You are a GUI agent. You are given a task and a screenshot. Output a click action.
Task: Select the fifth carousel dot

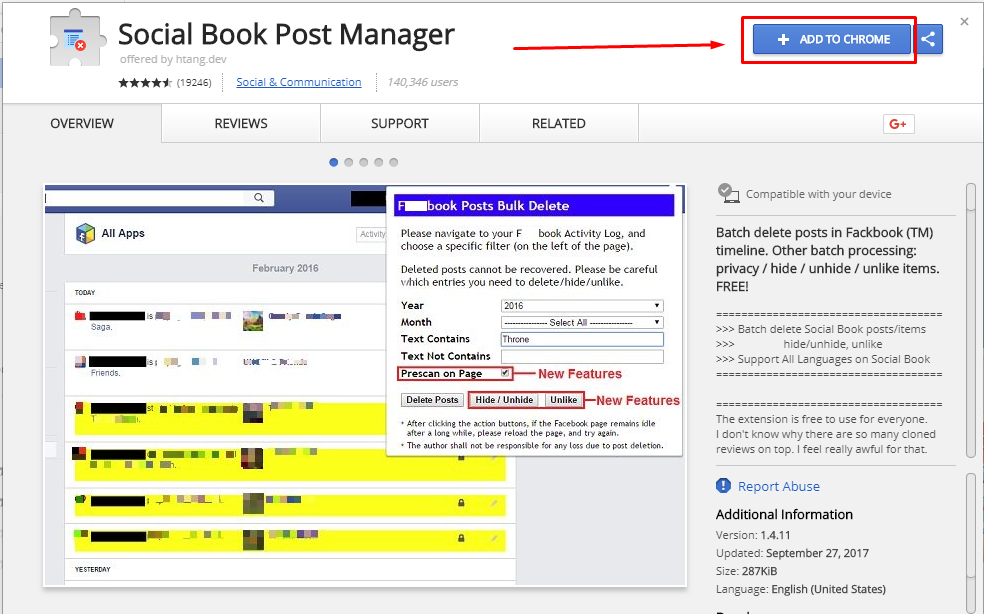[x=393, y=163]
